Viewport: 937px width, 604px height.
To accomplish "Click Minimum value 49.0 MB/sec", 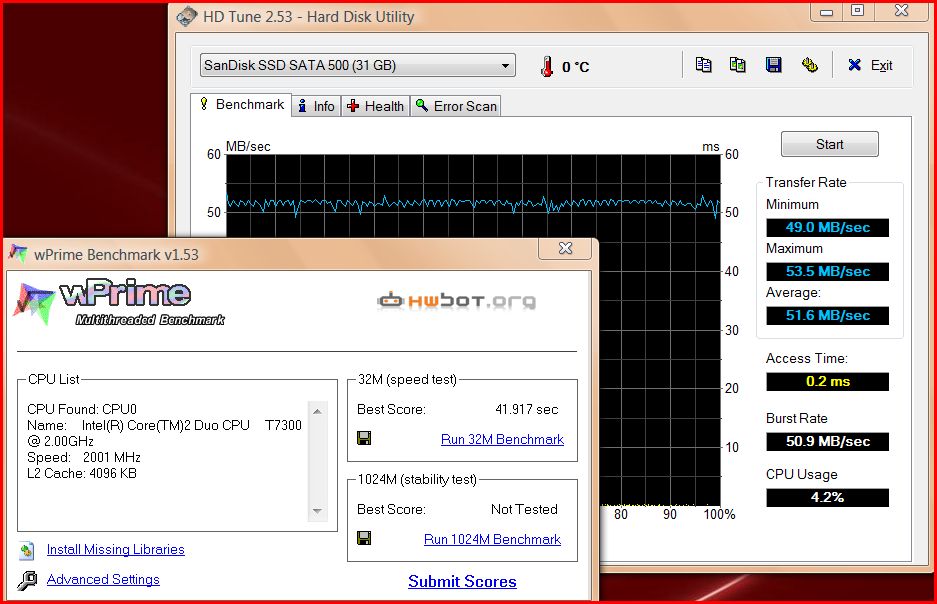I will pyautogui.click(x=828, y=227).
